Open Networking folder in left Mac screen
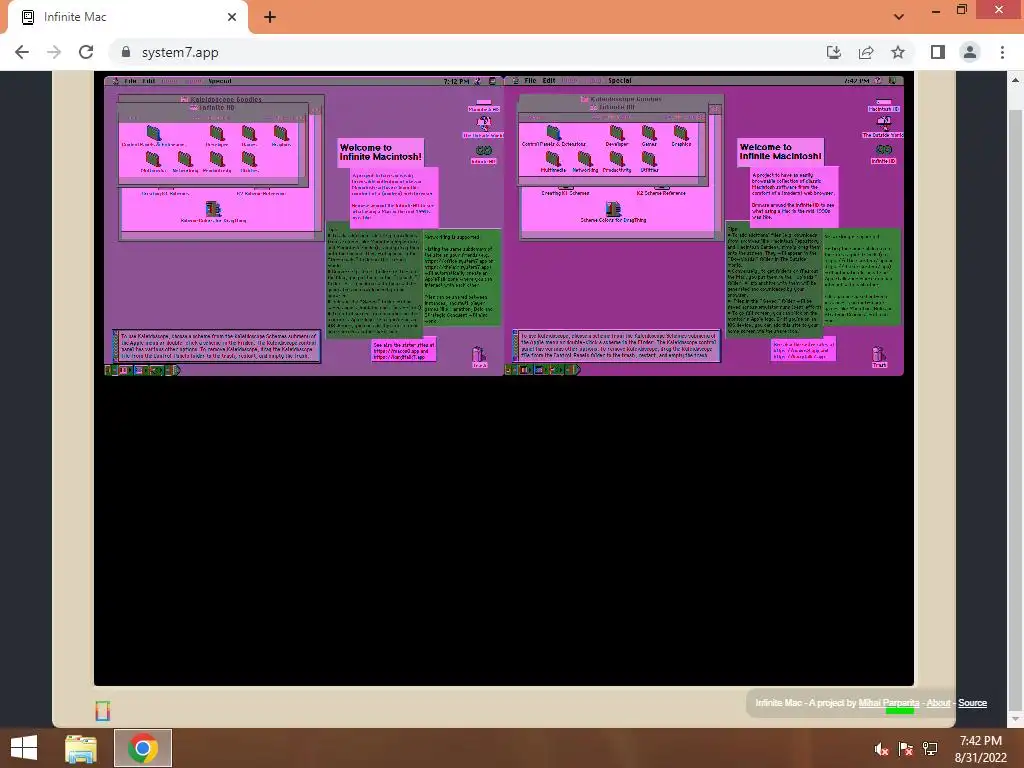 (185, 163)
